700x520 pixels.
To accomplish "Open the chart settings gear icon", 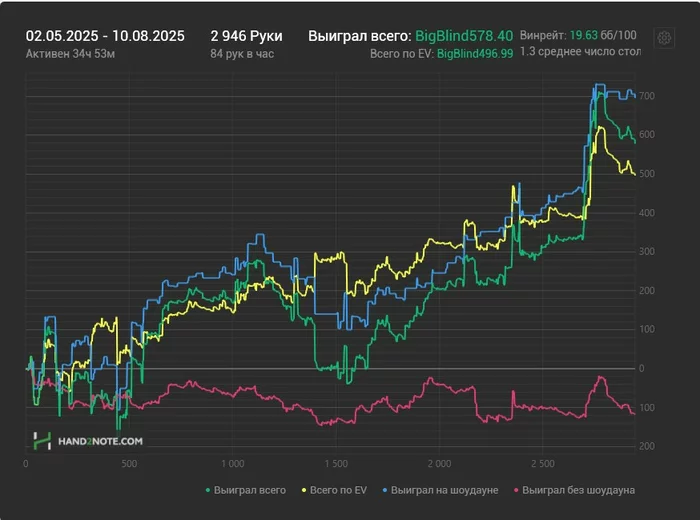I will [x=664, y=38].
